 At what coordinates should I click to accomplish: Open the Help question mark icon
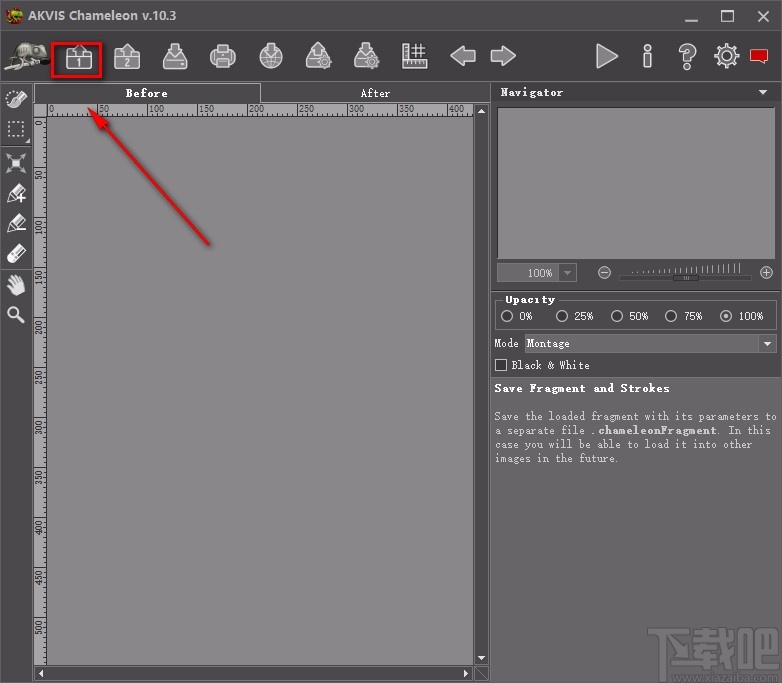(x=687, y=56)
